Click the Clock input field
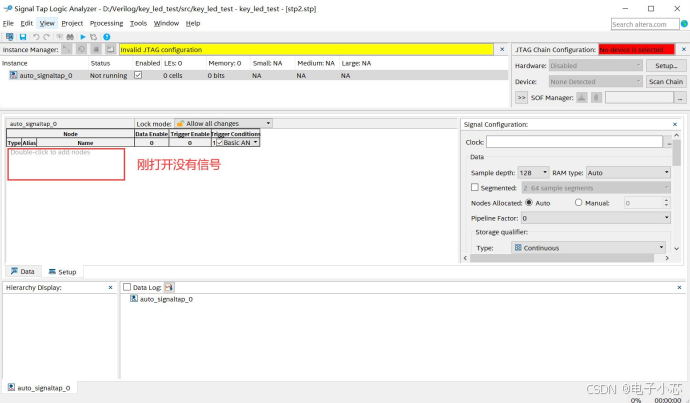The height and width of the screenshot is (403, 690). tap(574, 142)
